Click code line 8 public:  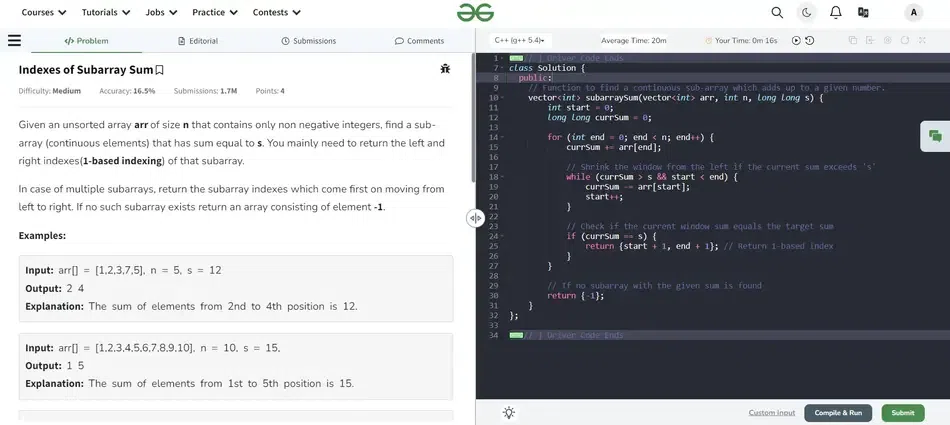click(535, 78)
